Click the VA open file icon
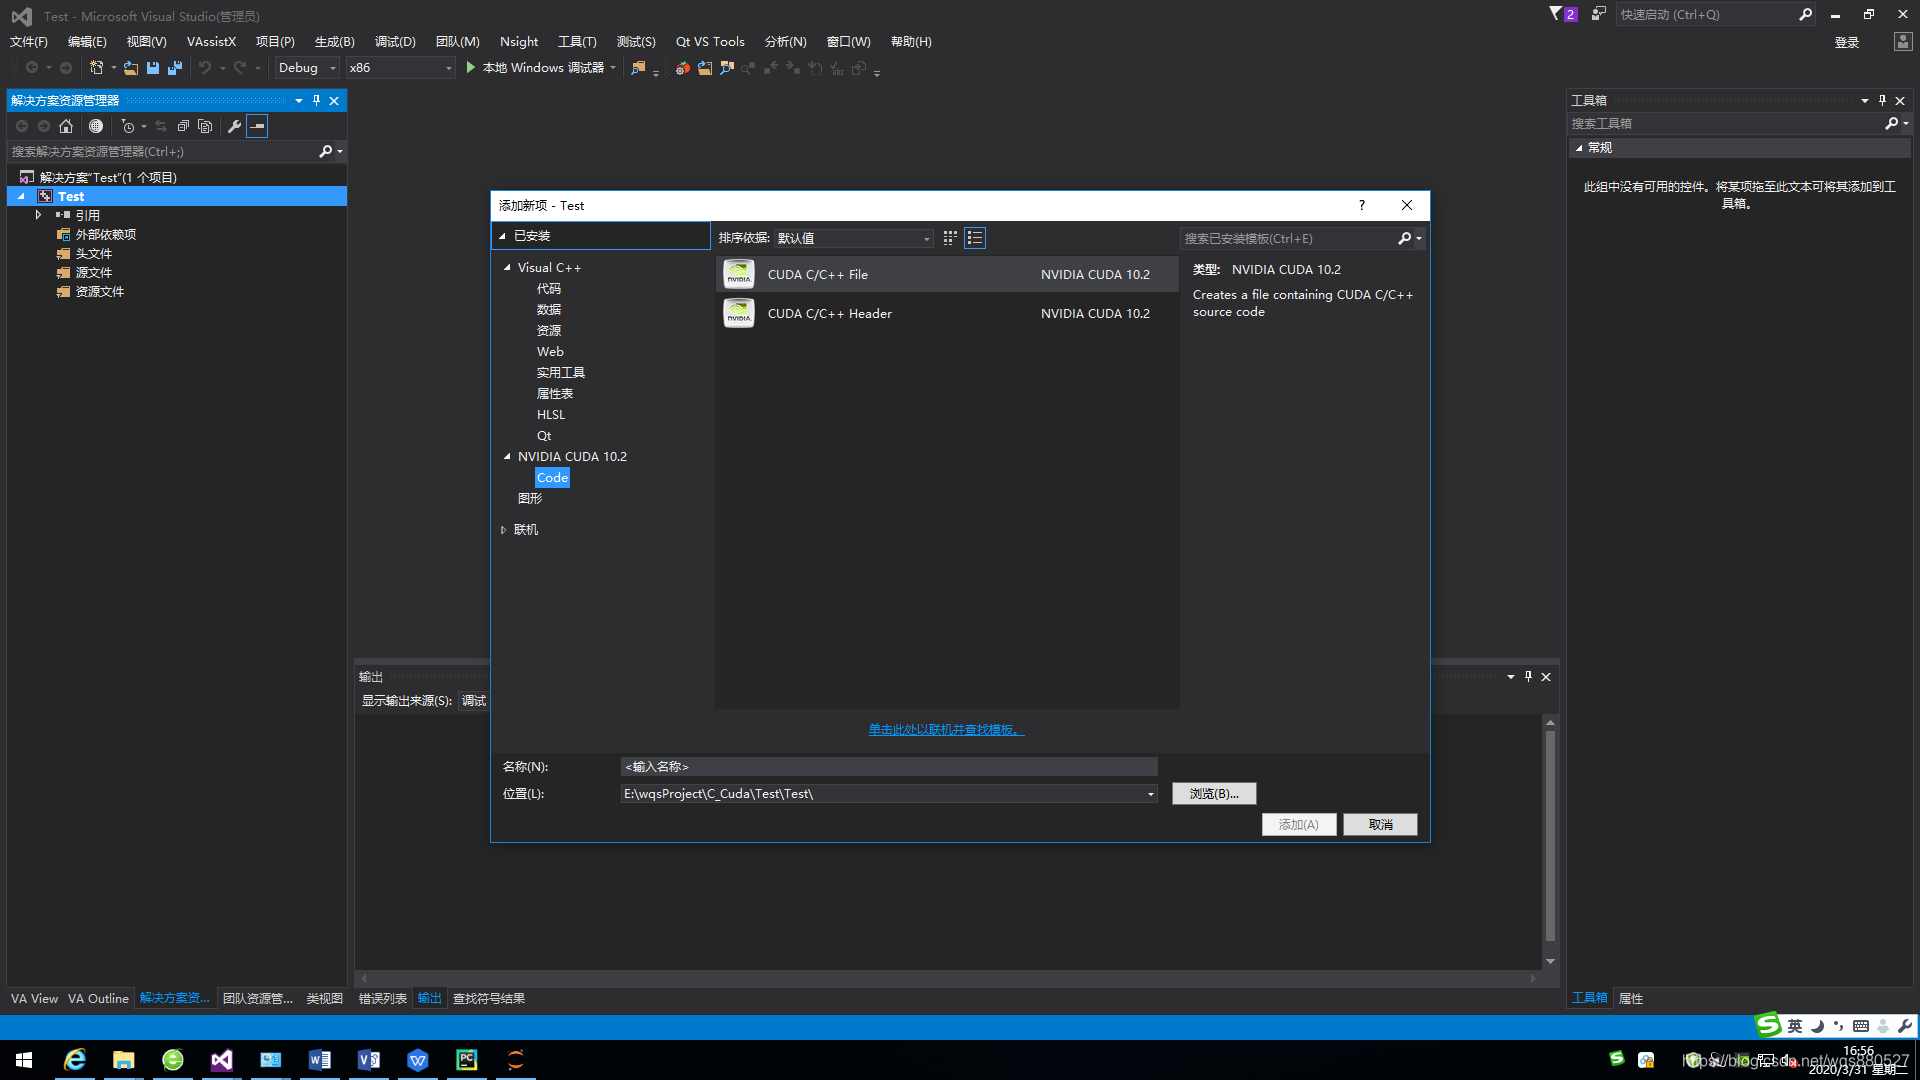Image resolution: width=1920 pixels, height=1080 pixels. pyautogui.click(x=705, y=68)
